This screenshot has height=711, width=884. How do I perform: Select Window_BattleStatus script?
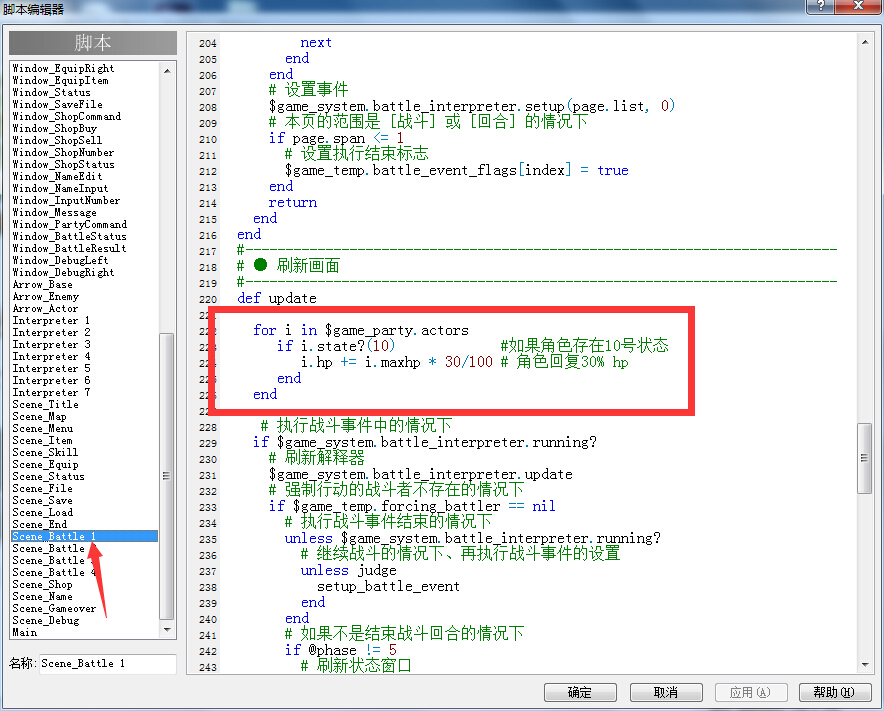[69, 236]
